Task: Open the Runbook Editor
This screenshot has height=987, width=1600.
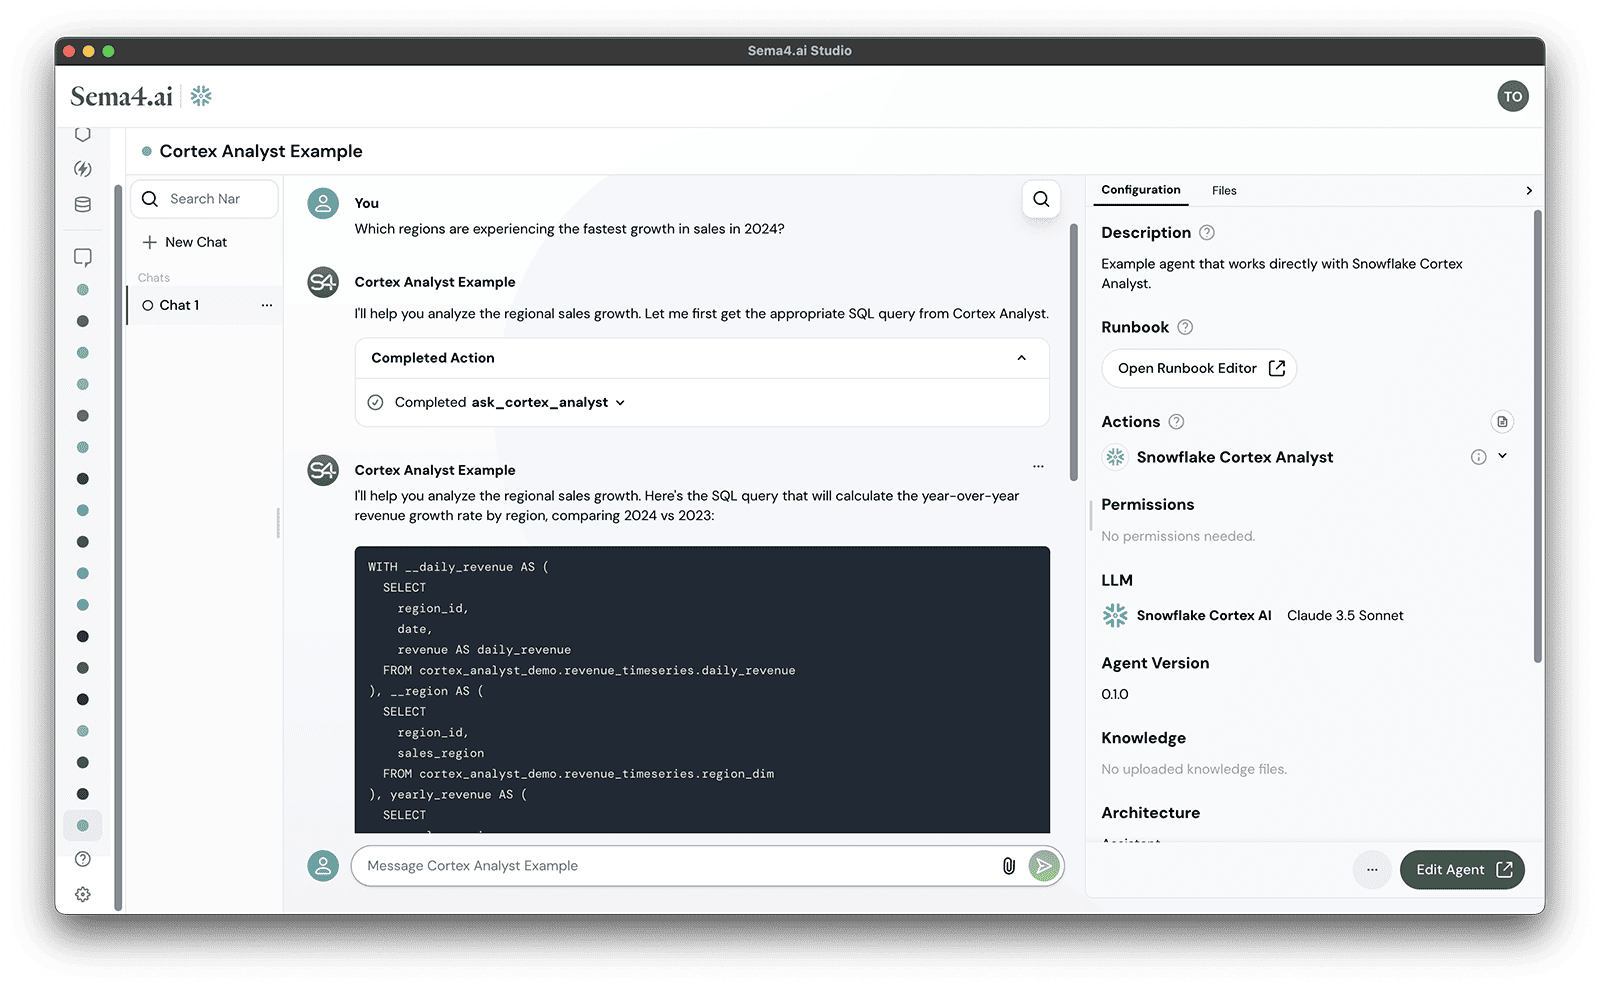Action: click(1198, 368)
